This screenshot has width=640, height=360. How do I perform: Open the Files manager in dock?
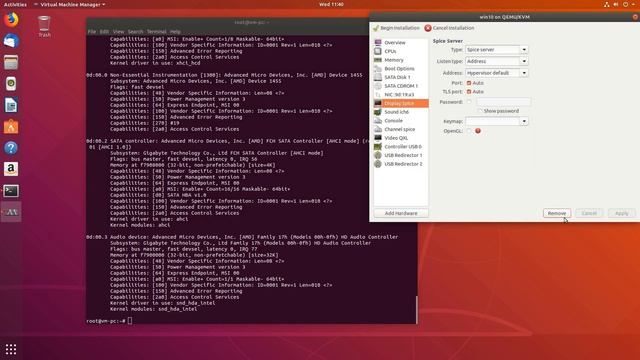coord(11,62)
